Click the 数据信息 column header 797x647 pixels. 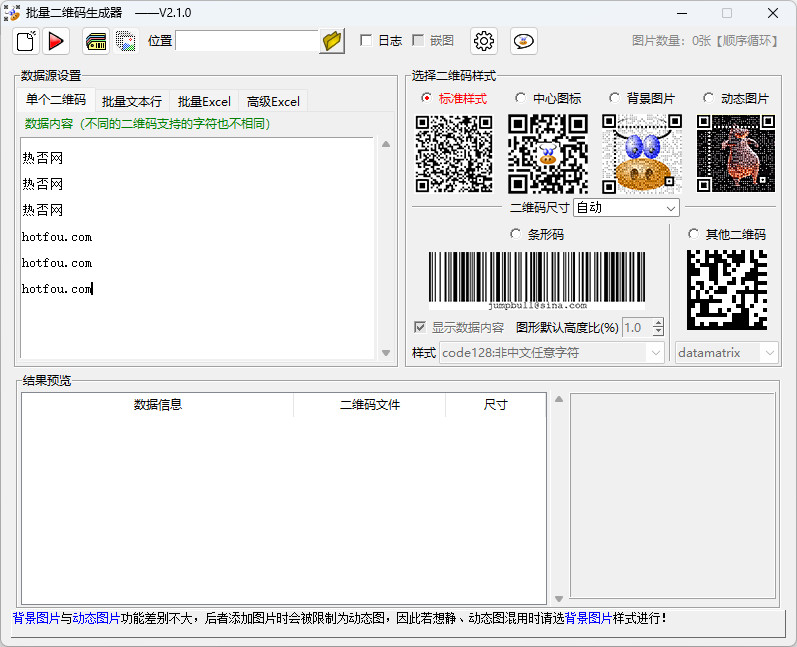click(158, 405)
